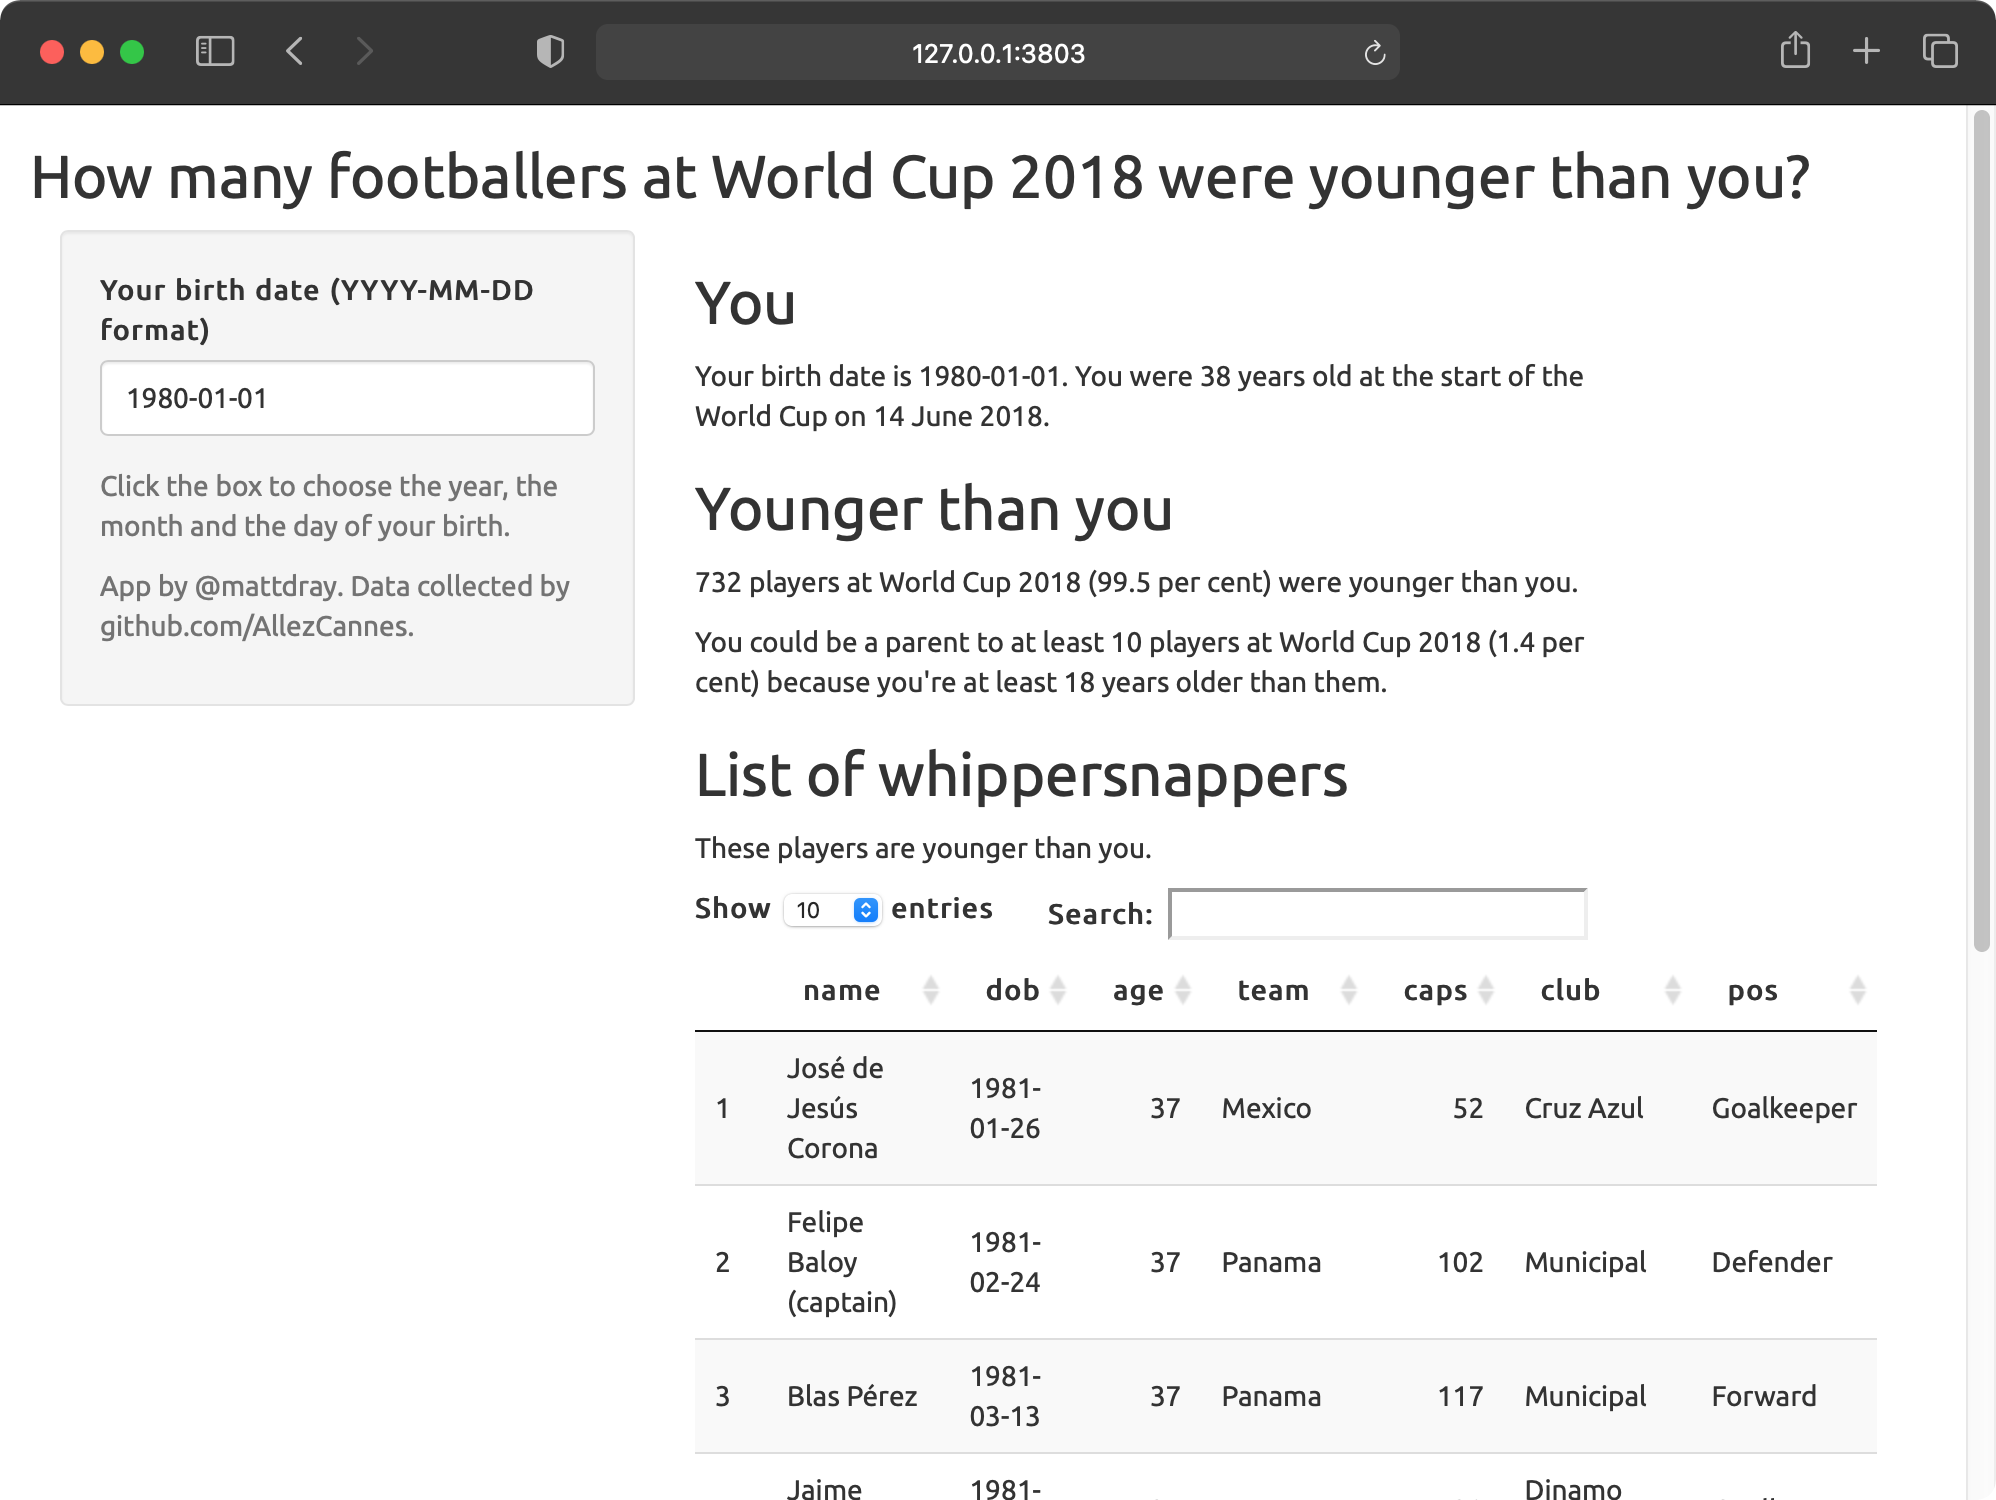1996x1500 pixels.
Task: Sort the table by age column
Action: click(x=1182, y=990)
